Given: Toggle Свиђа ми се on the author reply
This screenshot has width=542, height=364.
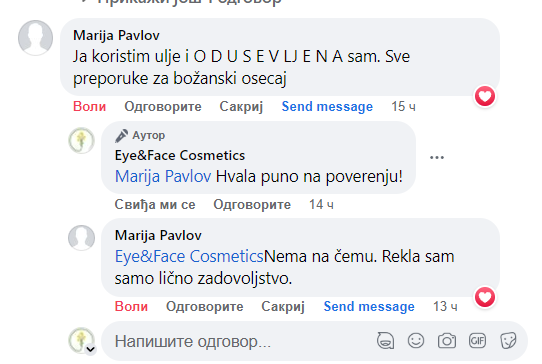Looking at the screenshot, I should click(155, 205).
